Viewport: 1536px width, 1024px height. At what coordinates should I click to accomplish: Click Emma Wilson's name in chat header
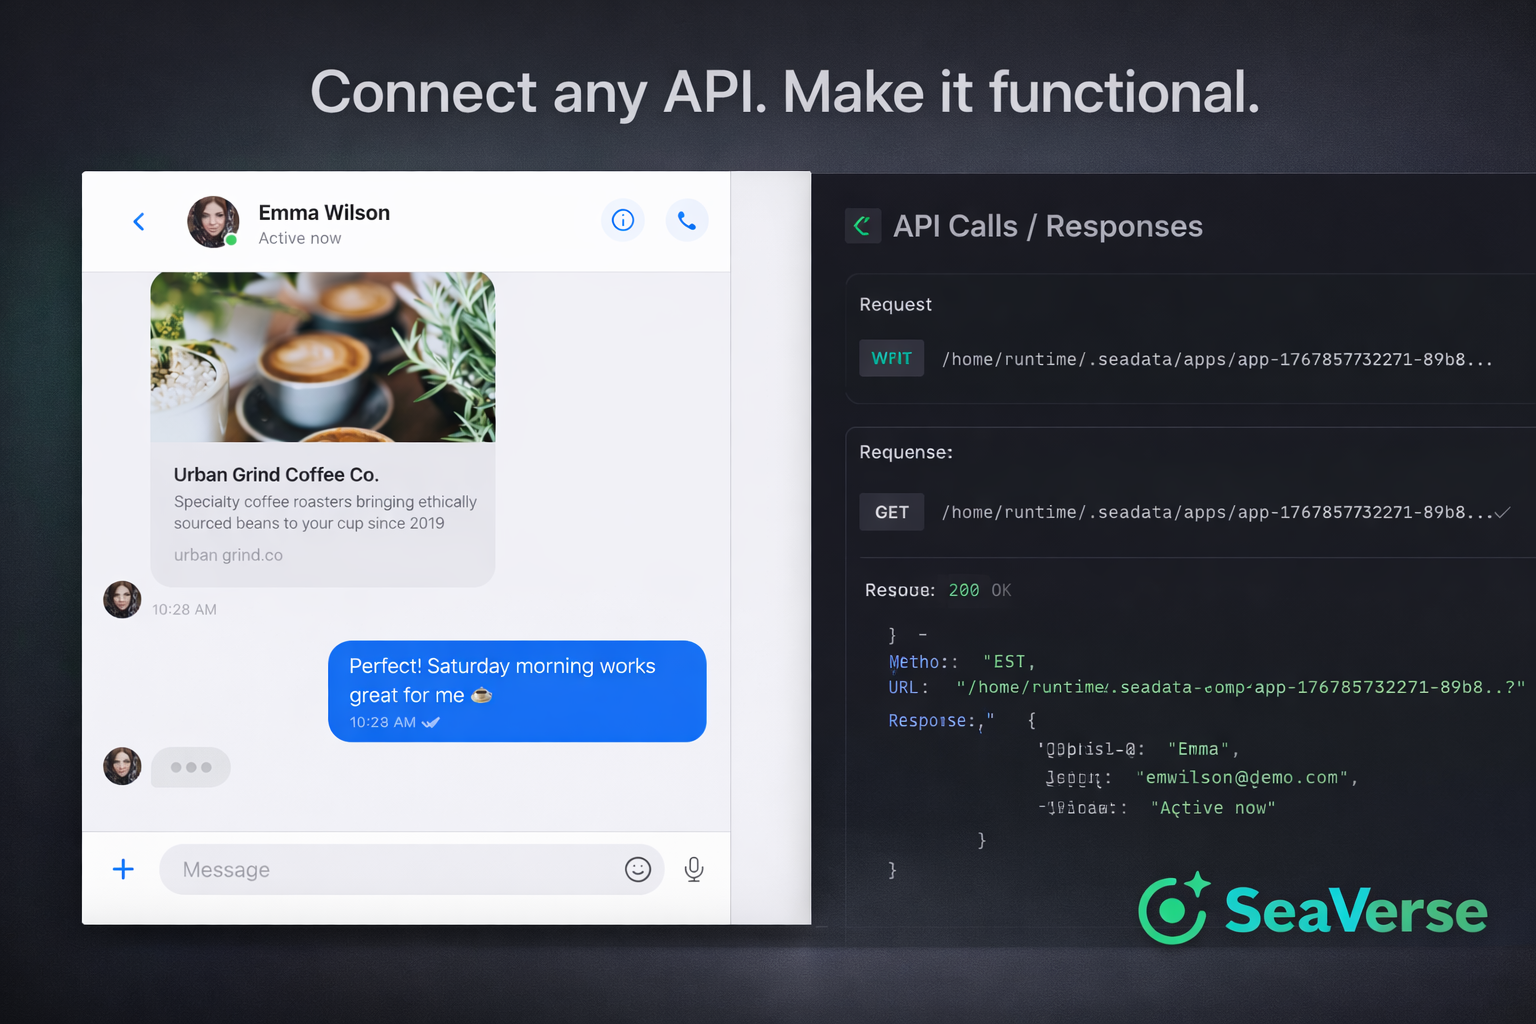[324, 212]
